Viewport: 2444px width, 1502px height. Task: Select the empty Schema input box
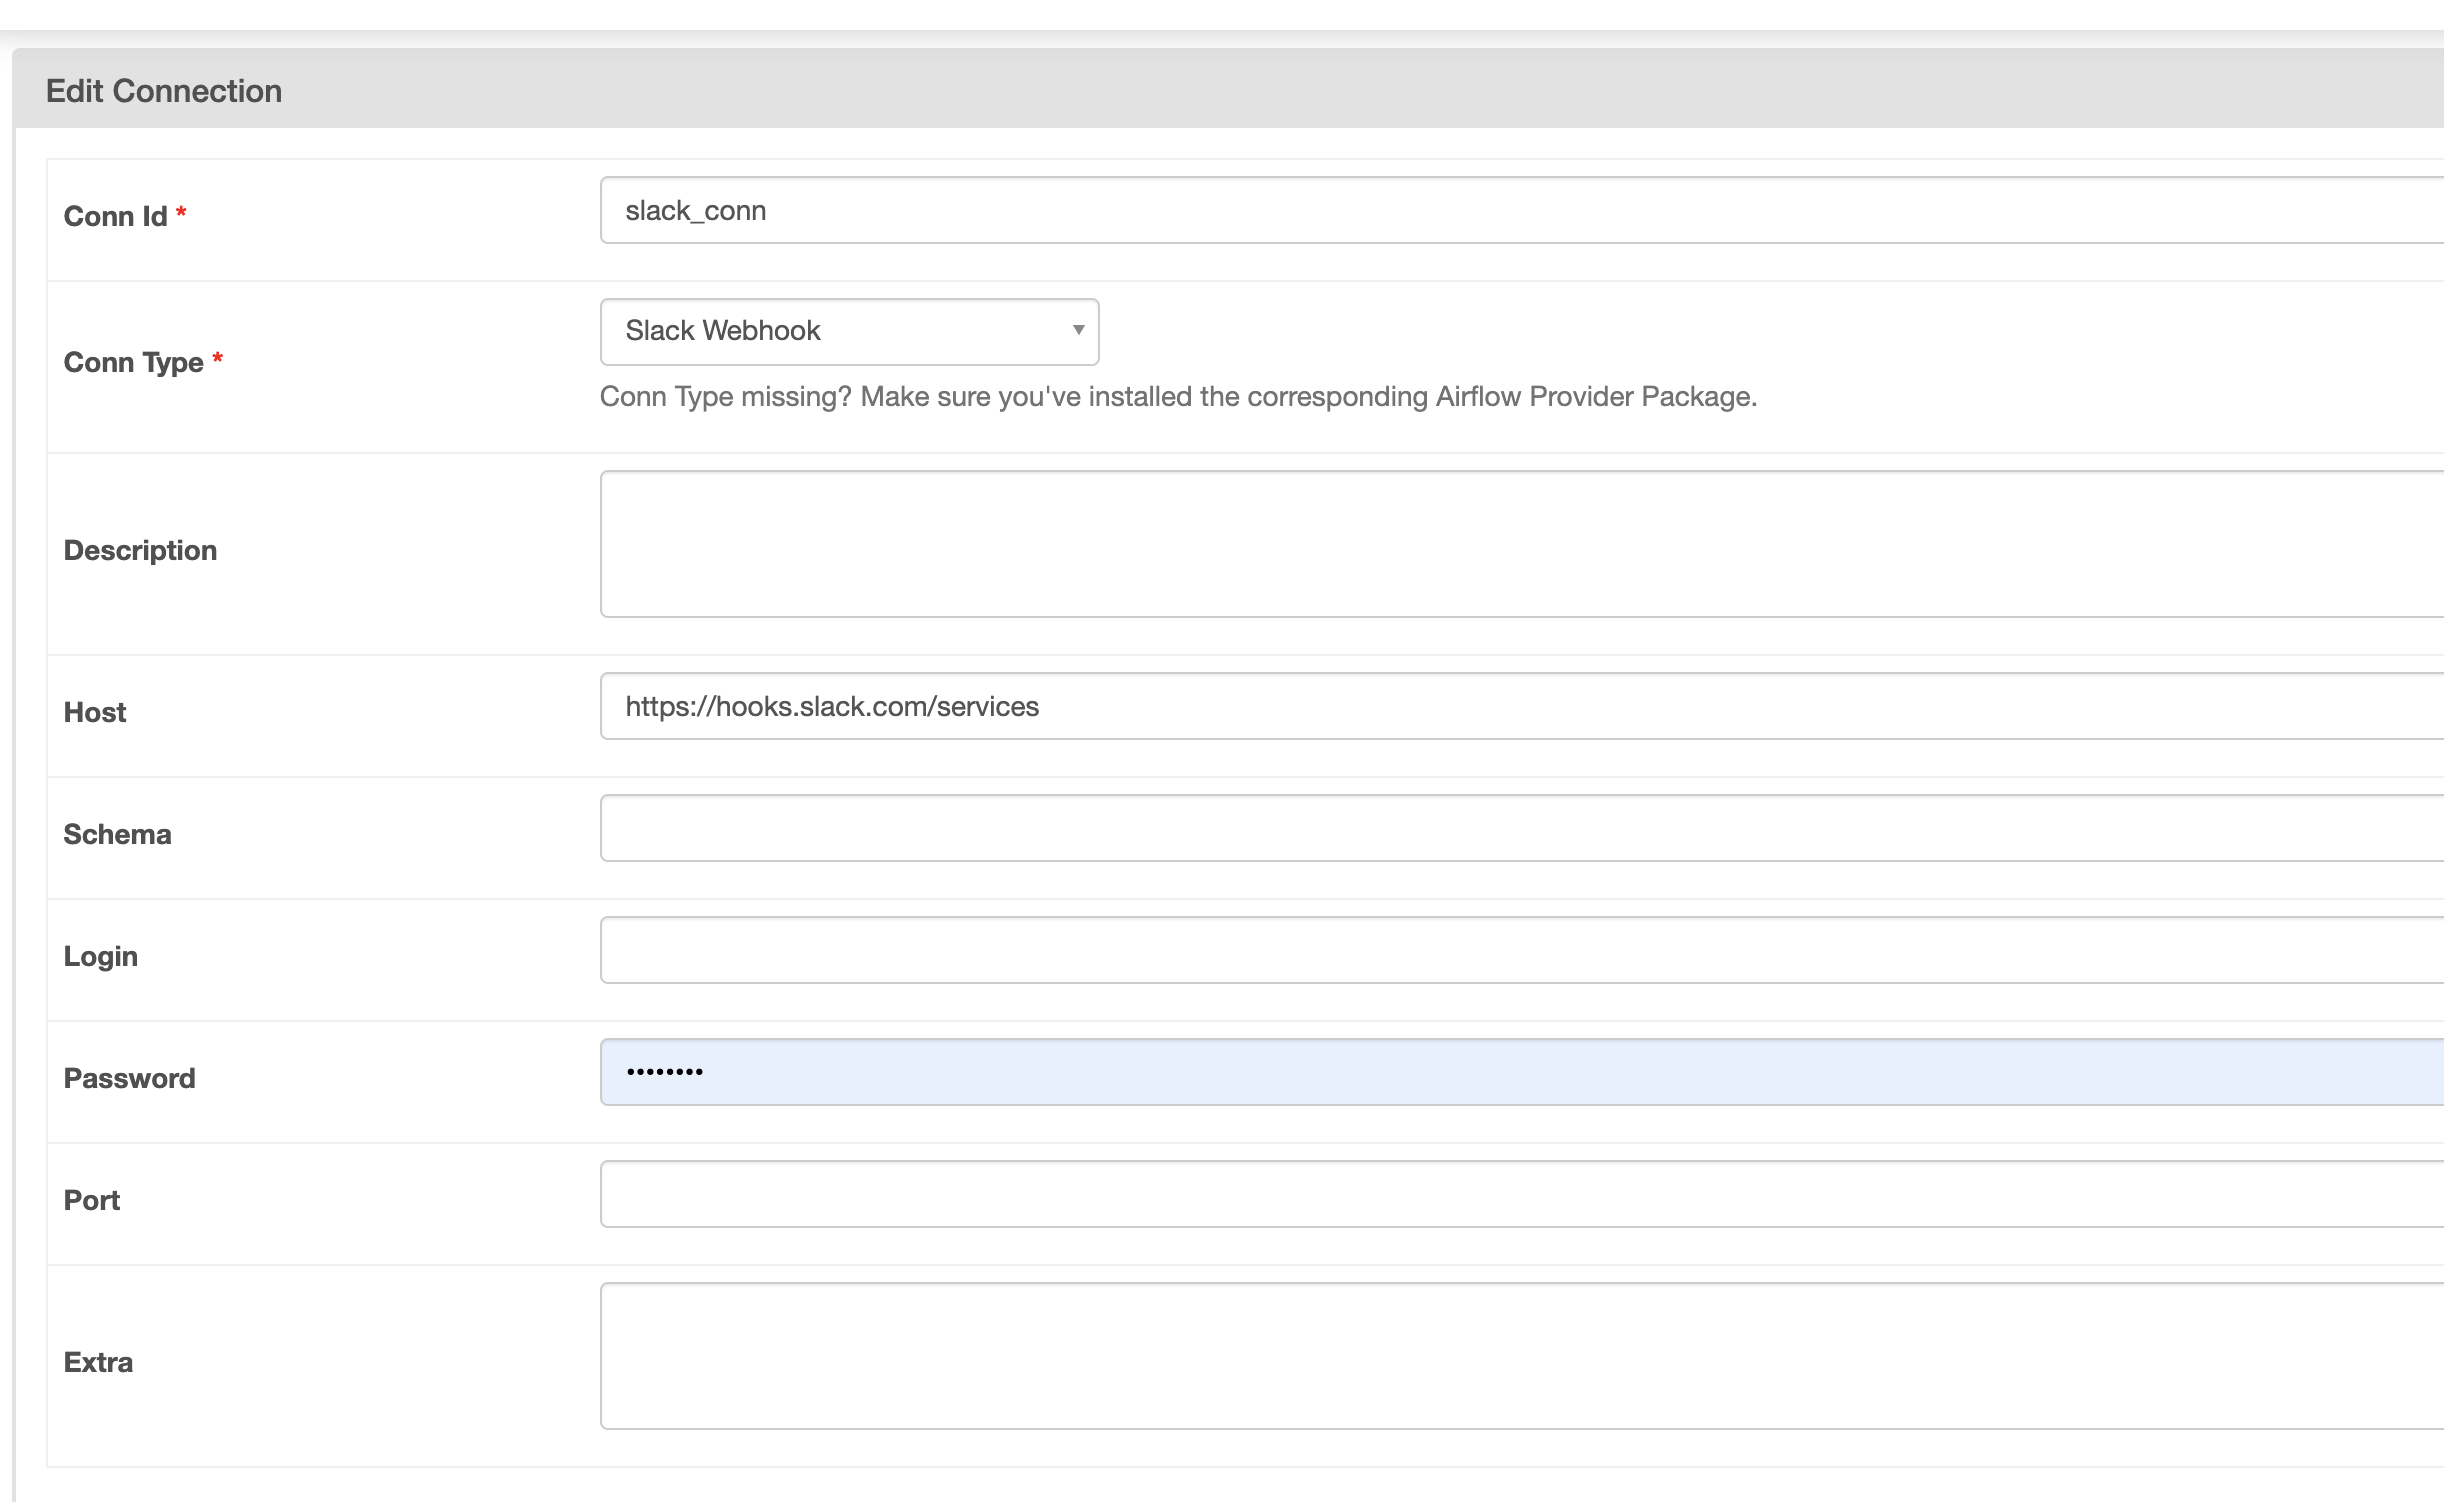(1520, 828)
